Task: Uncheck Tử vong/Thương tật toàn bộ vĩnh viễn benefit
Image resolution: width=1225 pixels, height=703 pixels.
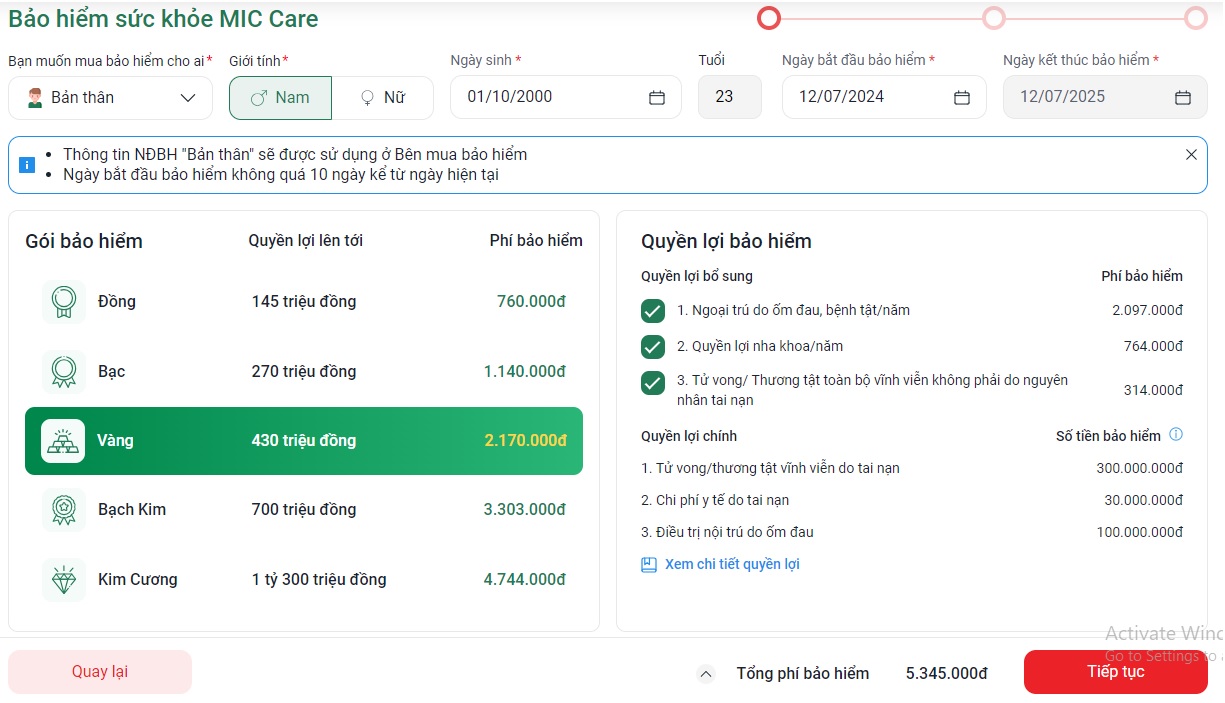Action: 653,383
